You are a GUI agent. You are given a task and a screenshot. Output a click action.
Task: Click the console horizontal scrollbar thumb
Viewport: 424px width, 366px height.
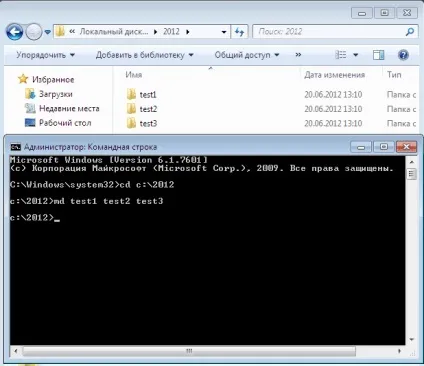(189, 351)
